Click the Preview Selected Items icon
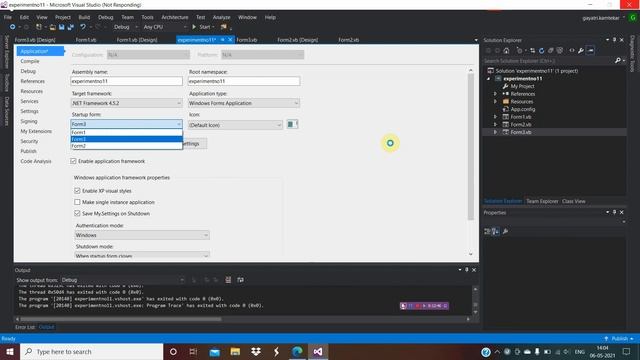Image resolution: width=640 pixels, height=360 pixels. [591, 51]
